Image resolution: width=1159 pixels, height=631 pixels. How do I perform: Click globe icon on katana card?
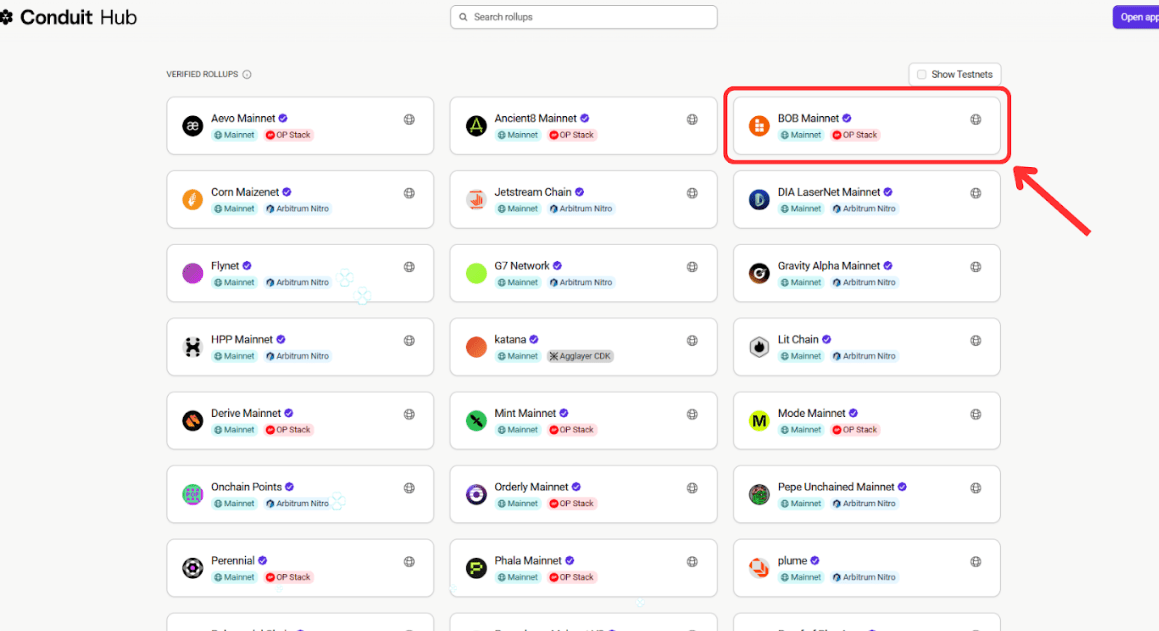[692, 341]
